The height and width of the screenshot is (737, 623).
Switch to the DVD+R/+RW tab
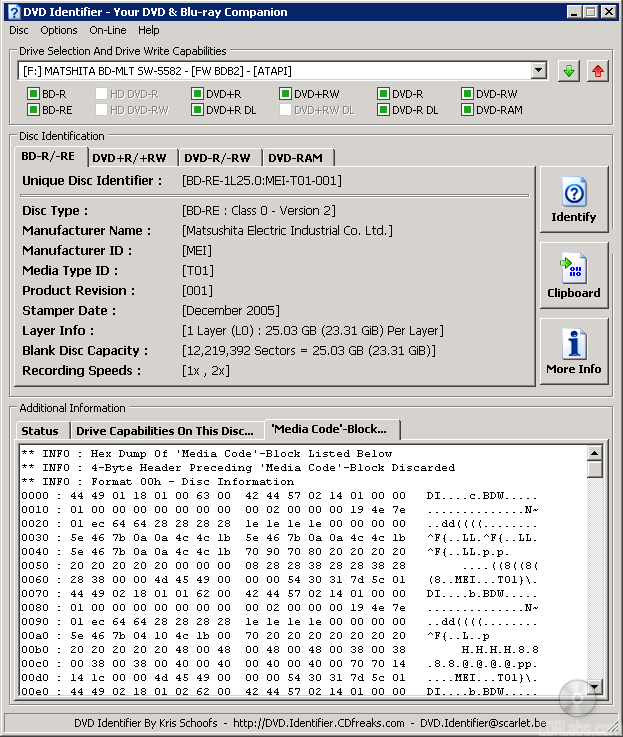[x=130, y=158]
